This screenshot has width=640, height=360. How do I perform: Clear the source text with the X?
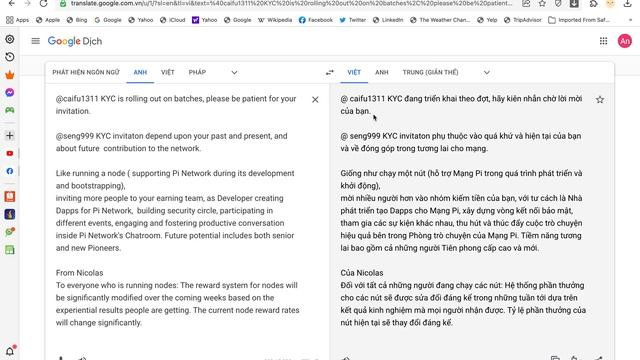315,100
